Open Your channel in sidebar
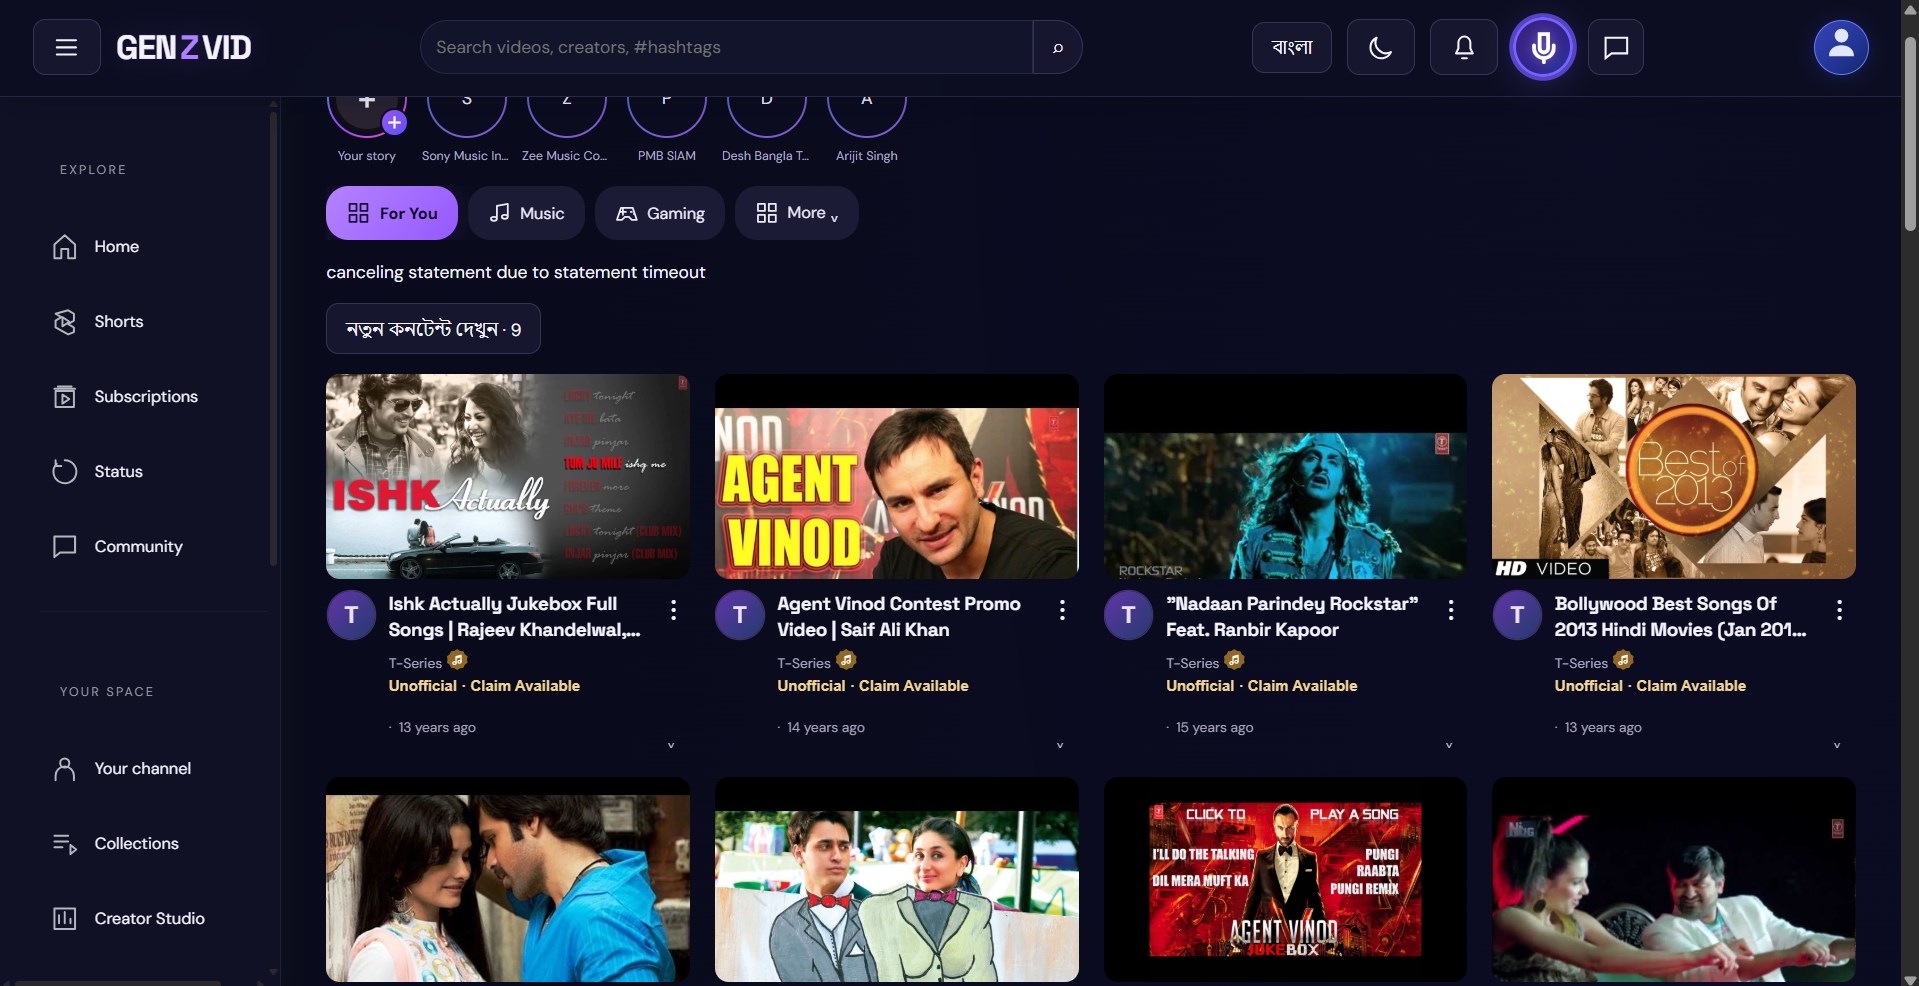 154,769
